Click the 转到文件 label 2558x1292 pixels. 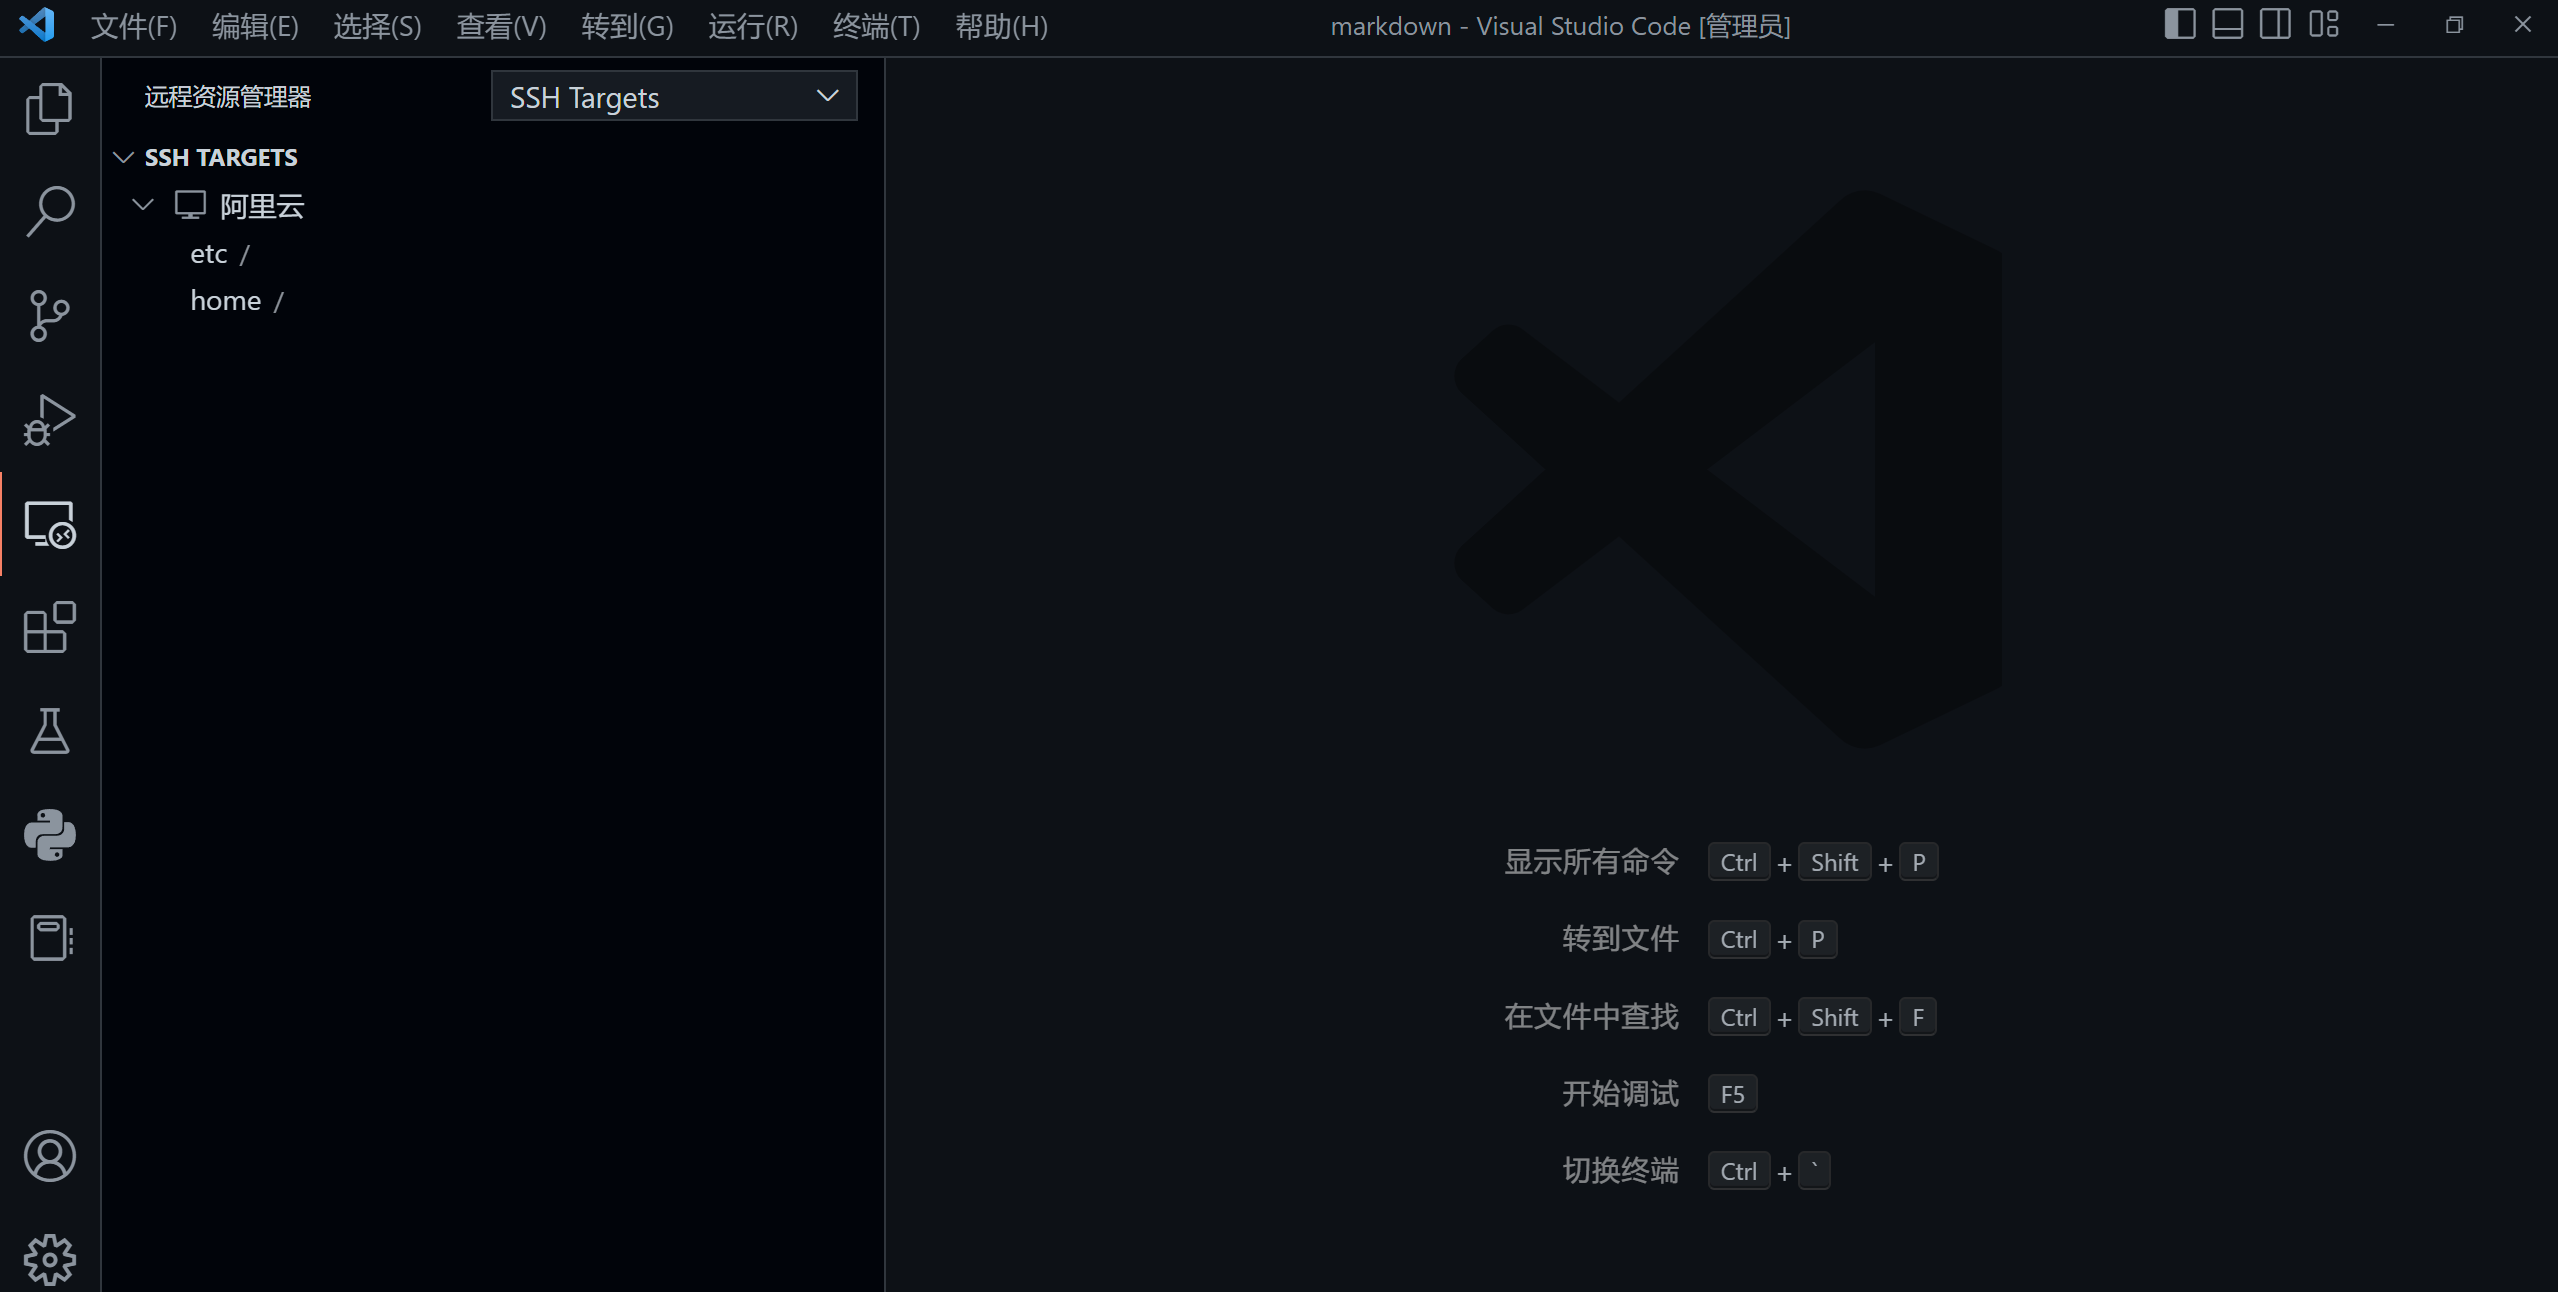pos(1620,939)
